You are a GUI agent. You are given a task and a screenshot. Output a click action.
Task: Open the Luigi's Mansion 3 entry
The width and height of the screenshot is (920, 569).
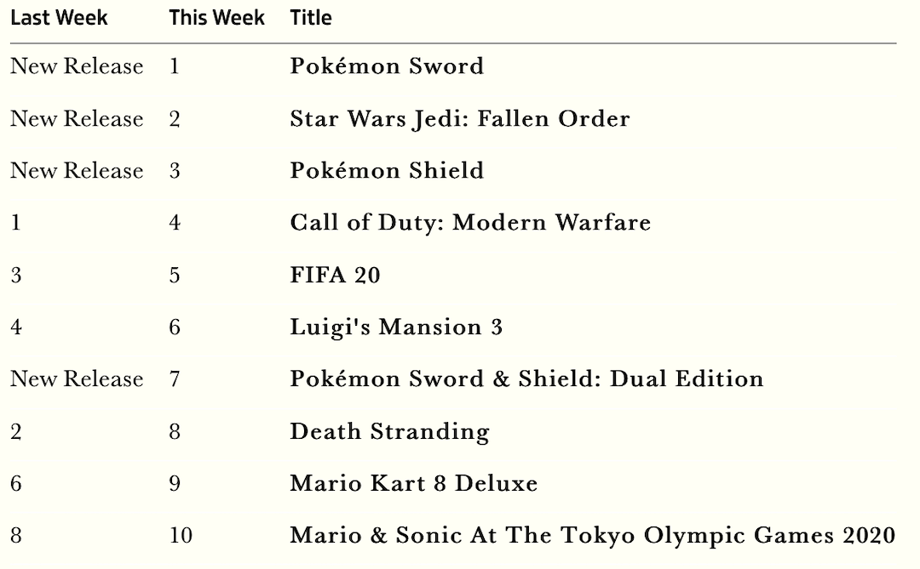tap(396, 327)
